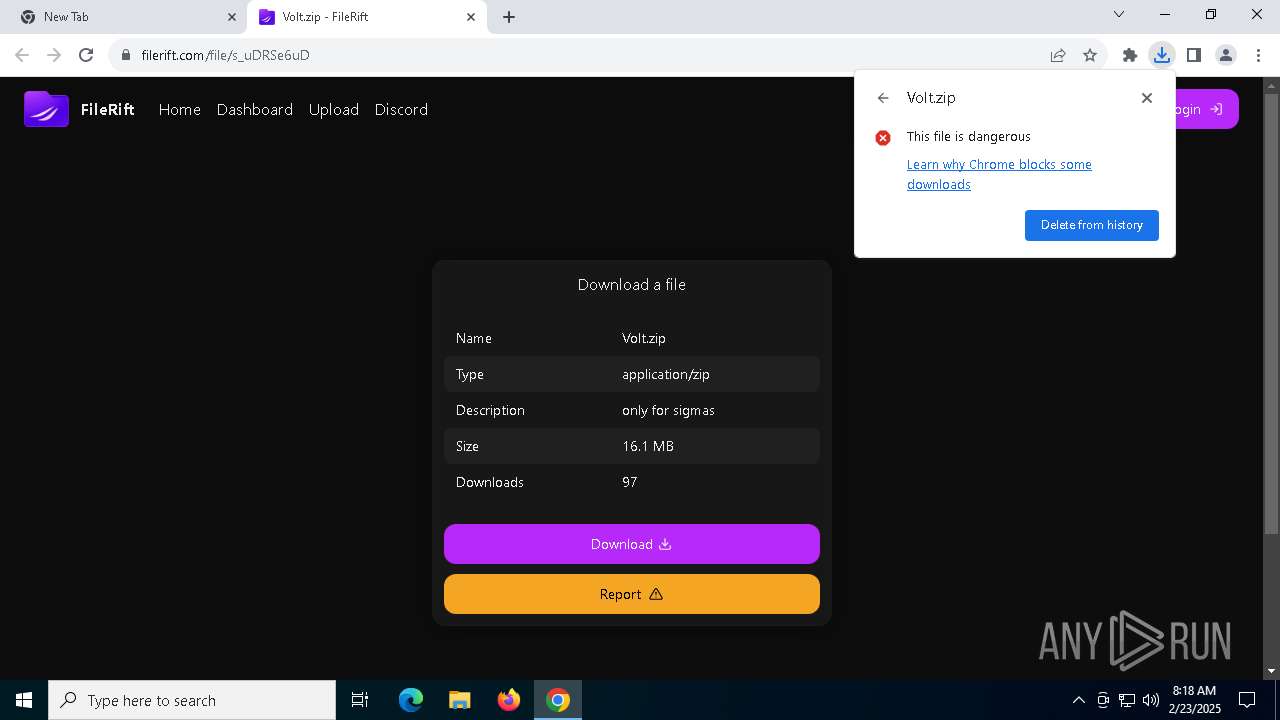
Task: Click the FileRift logo icon
Action: point(46,109)
